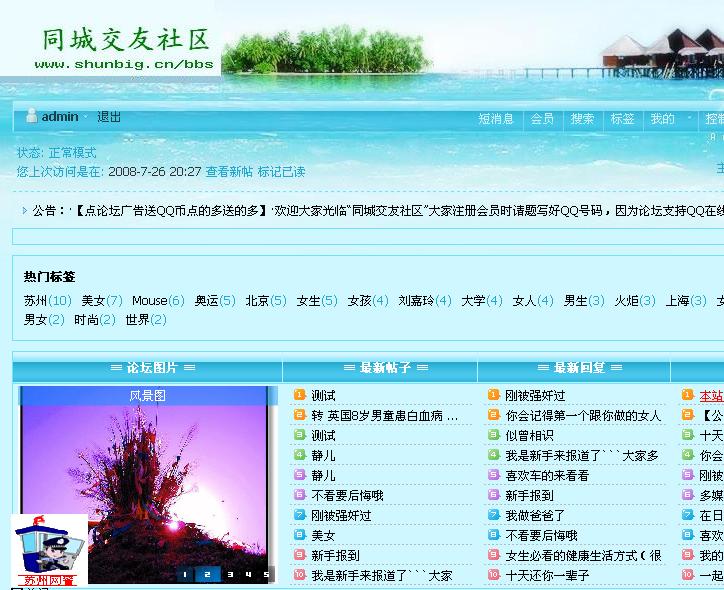The width and height of the screenshot is (724, 590).
Task: Open the 世界(2) hot tag
Action: (146, 320)
